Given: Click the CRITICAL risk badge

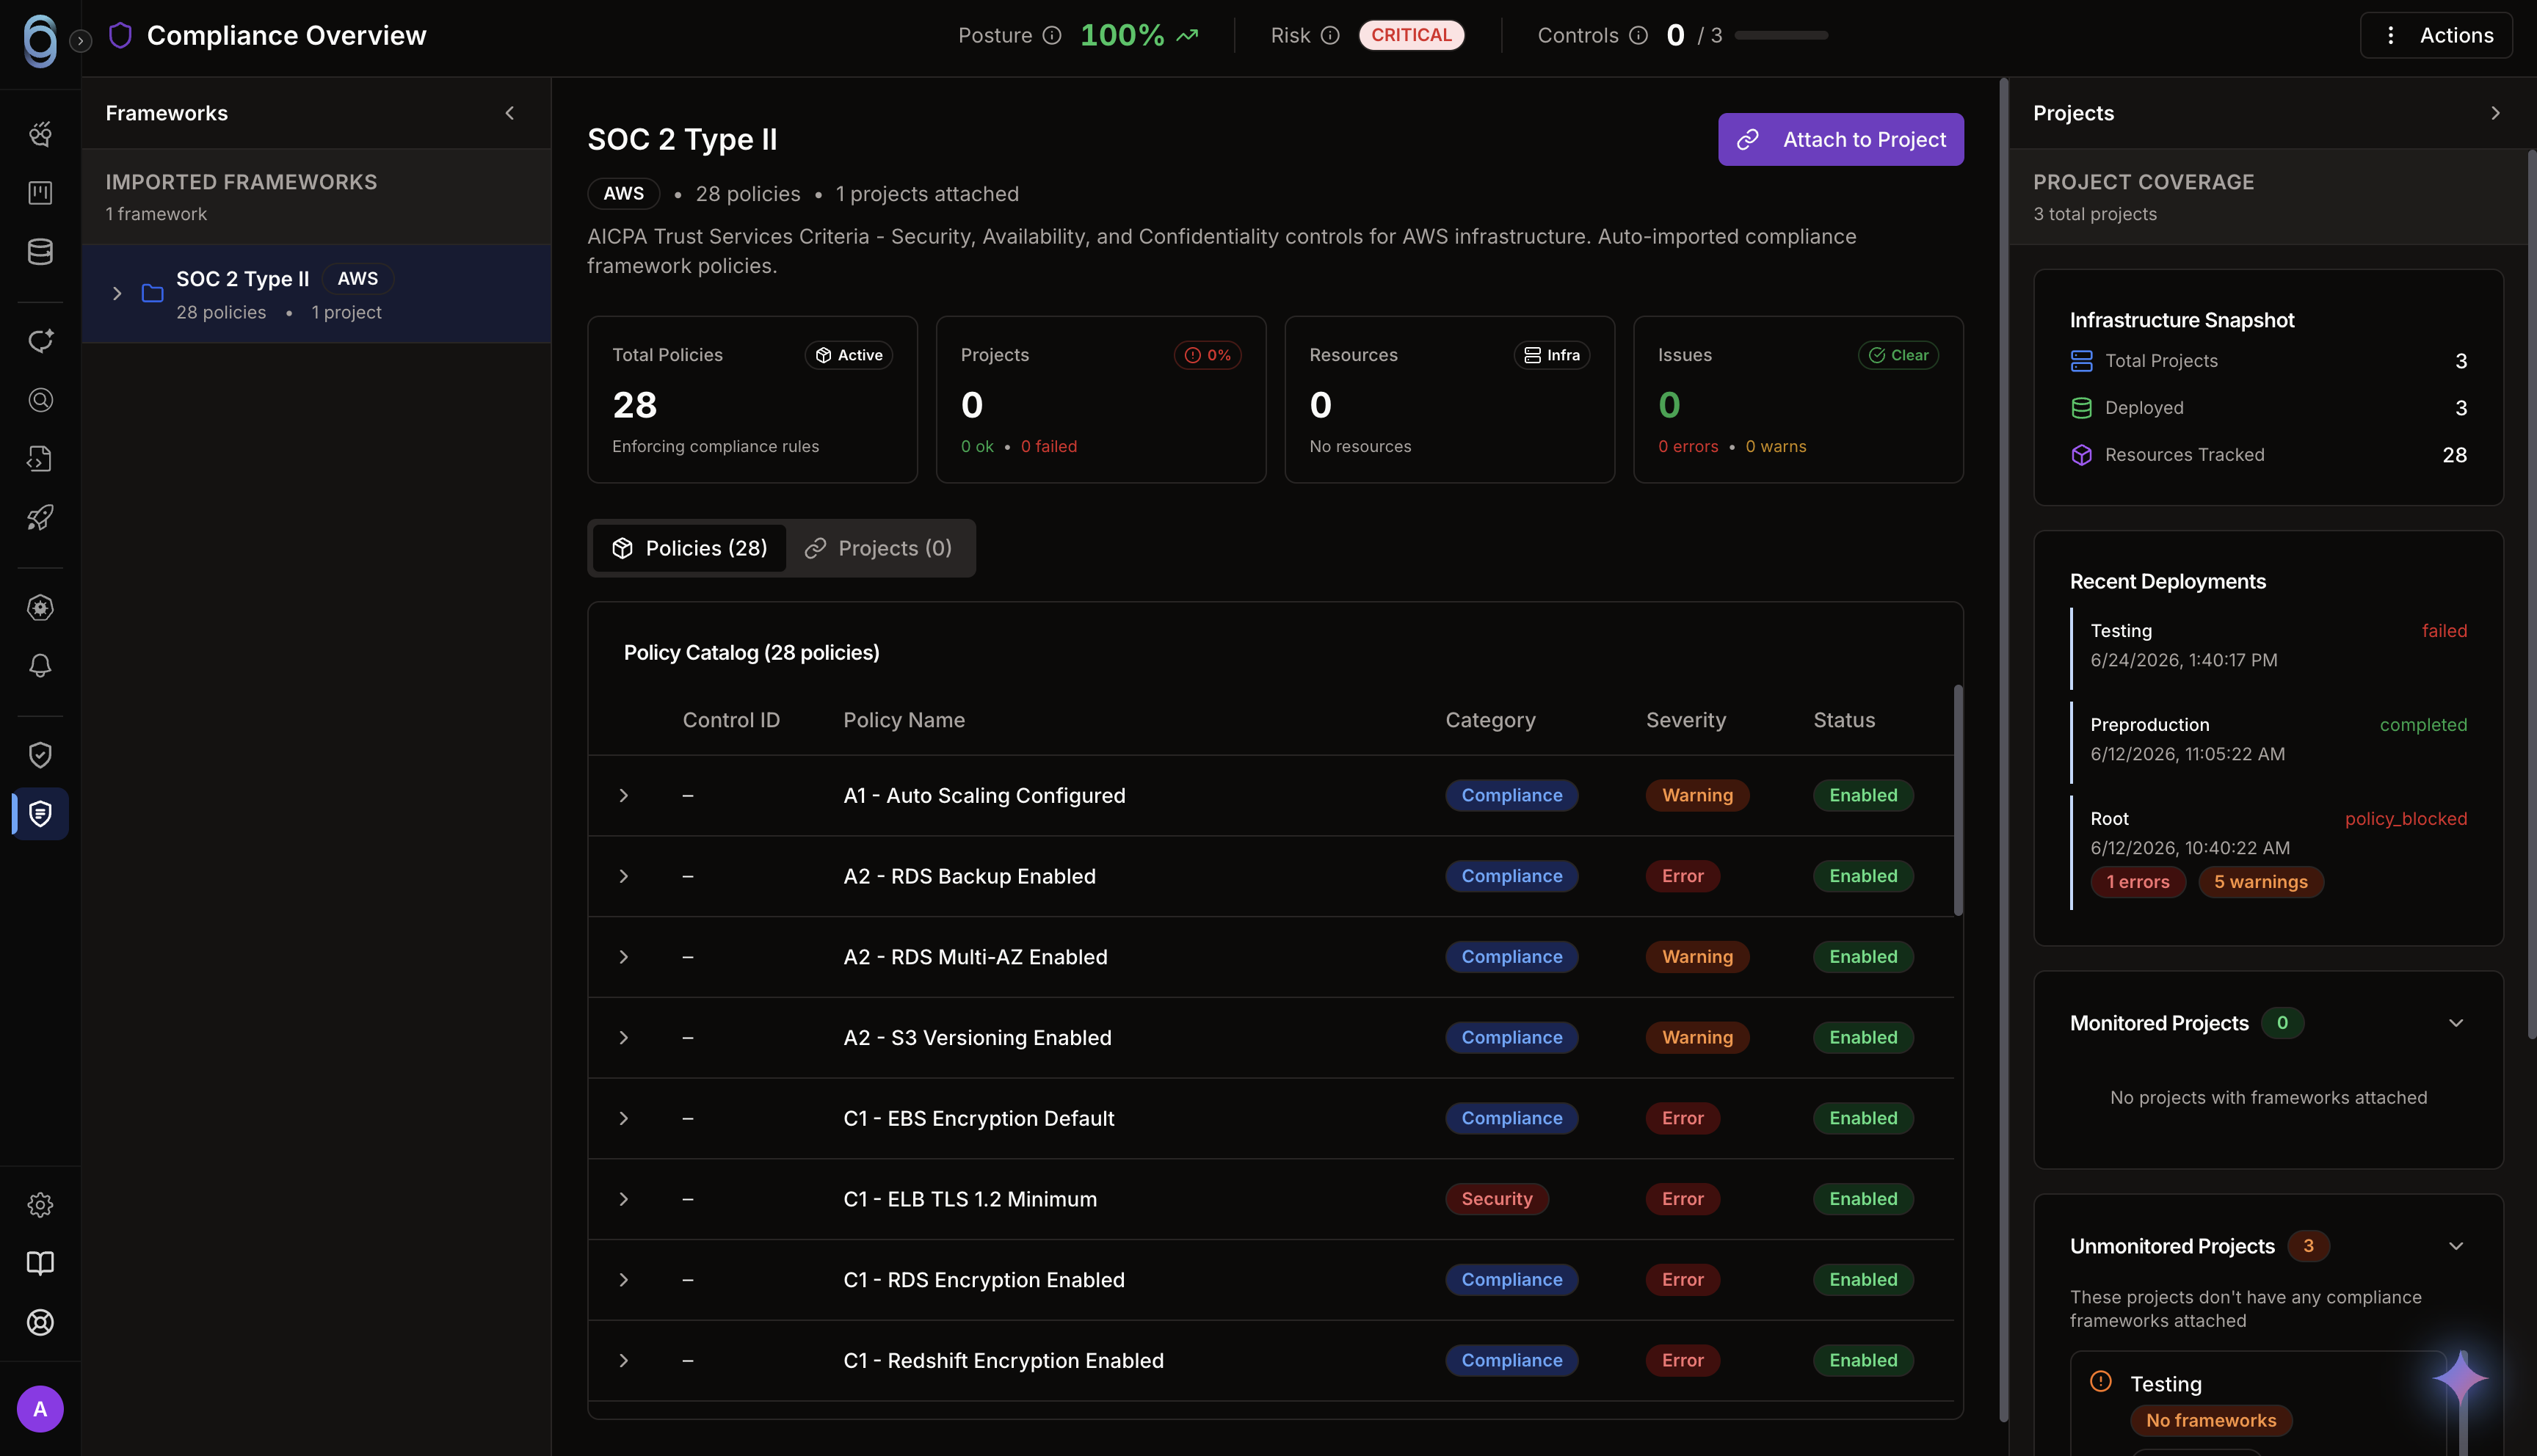Looking at the screenshot, I should pyautogui.click(x=1411, y=35).
